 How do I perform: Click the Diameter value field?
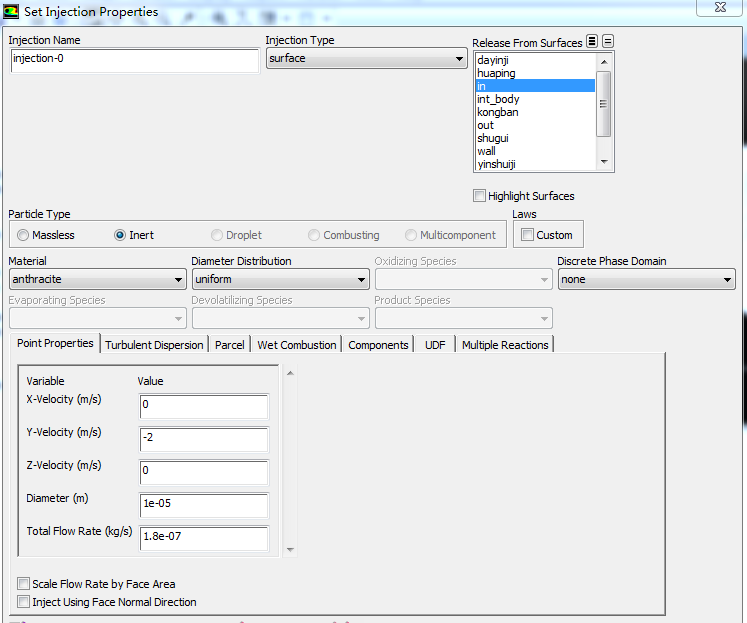click(x=204, y=505)
